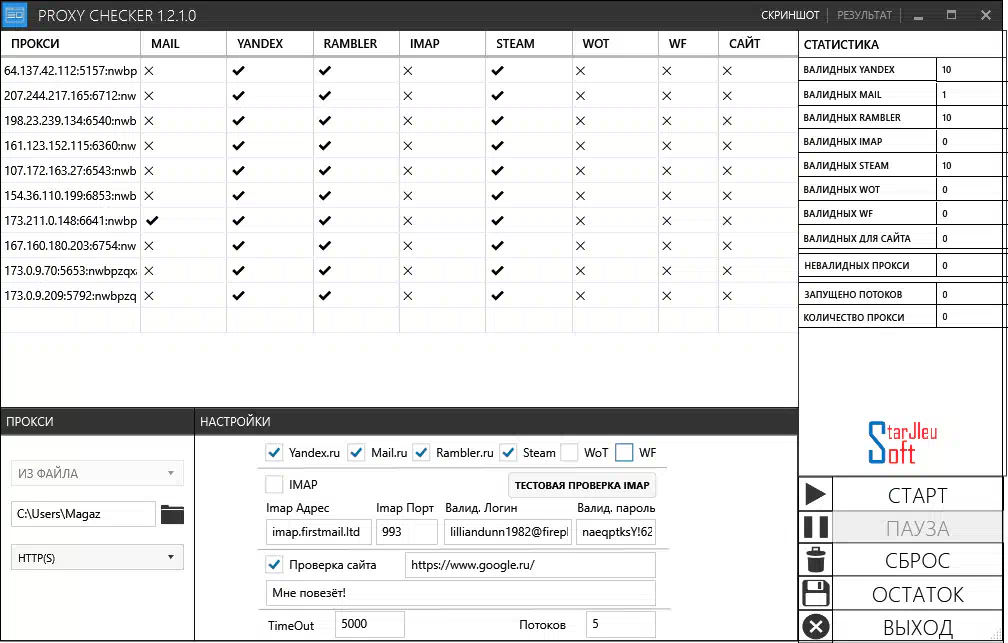Minimize the Proxy Checker window
This screenshot has height=643, width=1008.
point(918,15)
